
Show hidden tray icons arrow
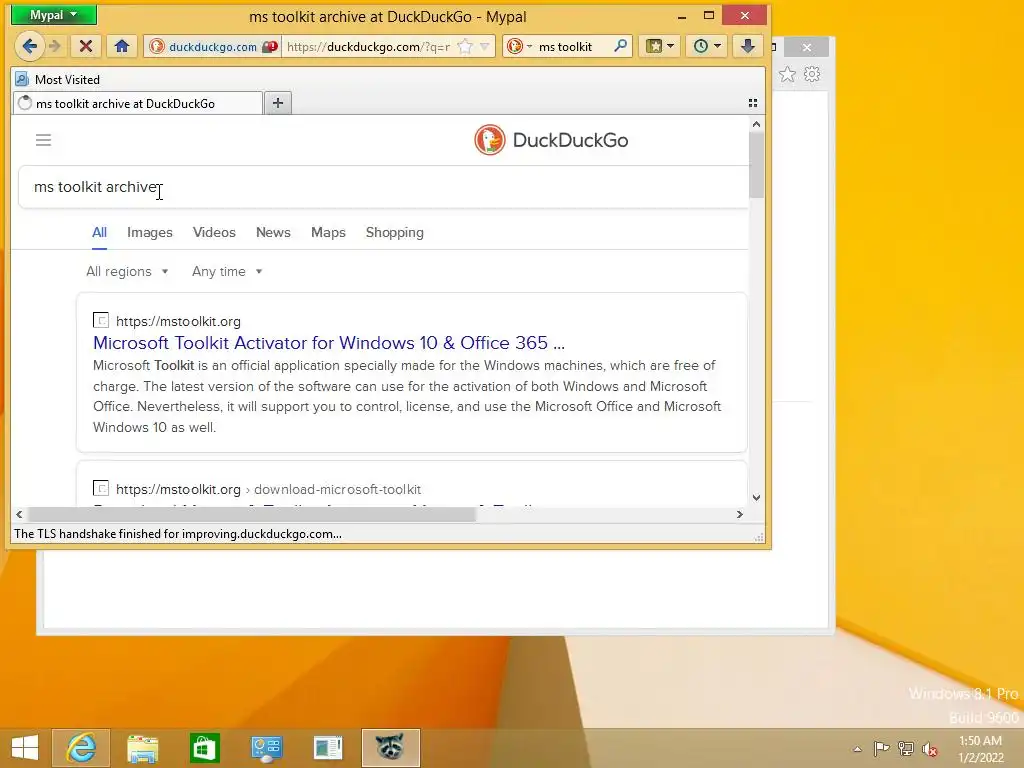tap(857, 749)
